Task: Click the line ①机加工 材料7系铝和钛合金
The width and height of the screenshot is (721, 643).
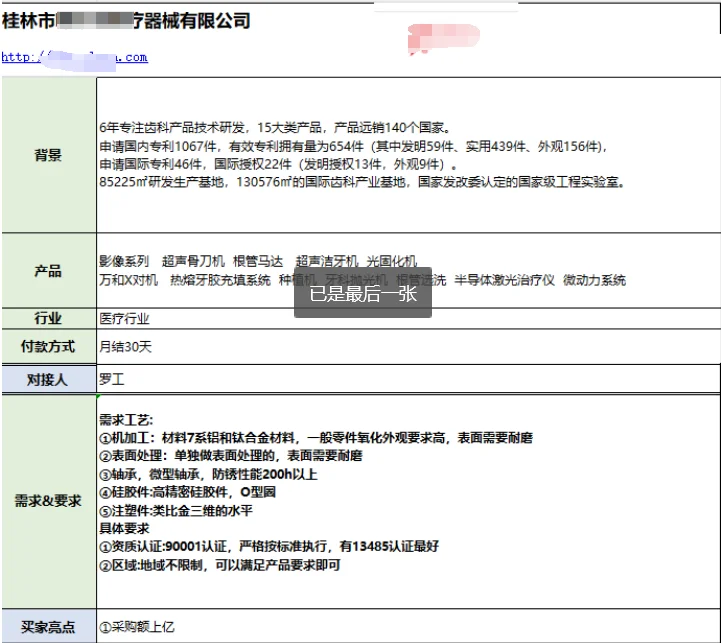Action: point(316,437)
